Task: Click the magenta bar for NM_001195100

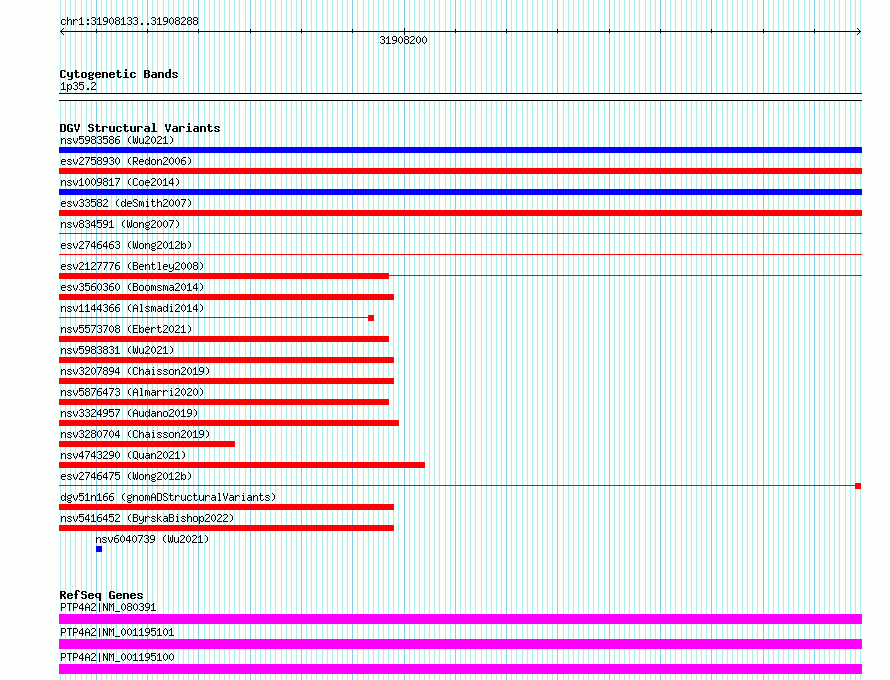Action: click(x=460, y=669)
